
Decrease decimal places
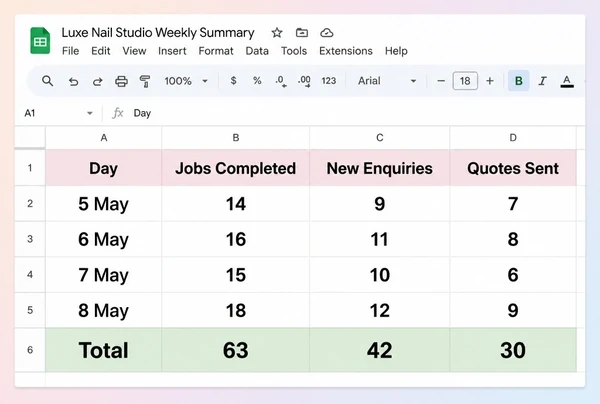tap(280, 81)
